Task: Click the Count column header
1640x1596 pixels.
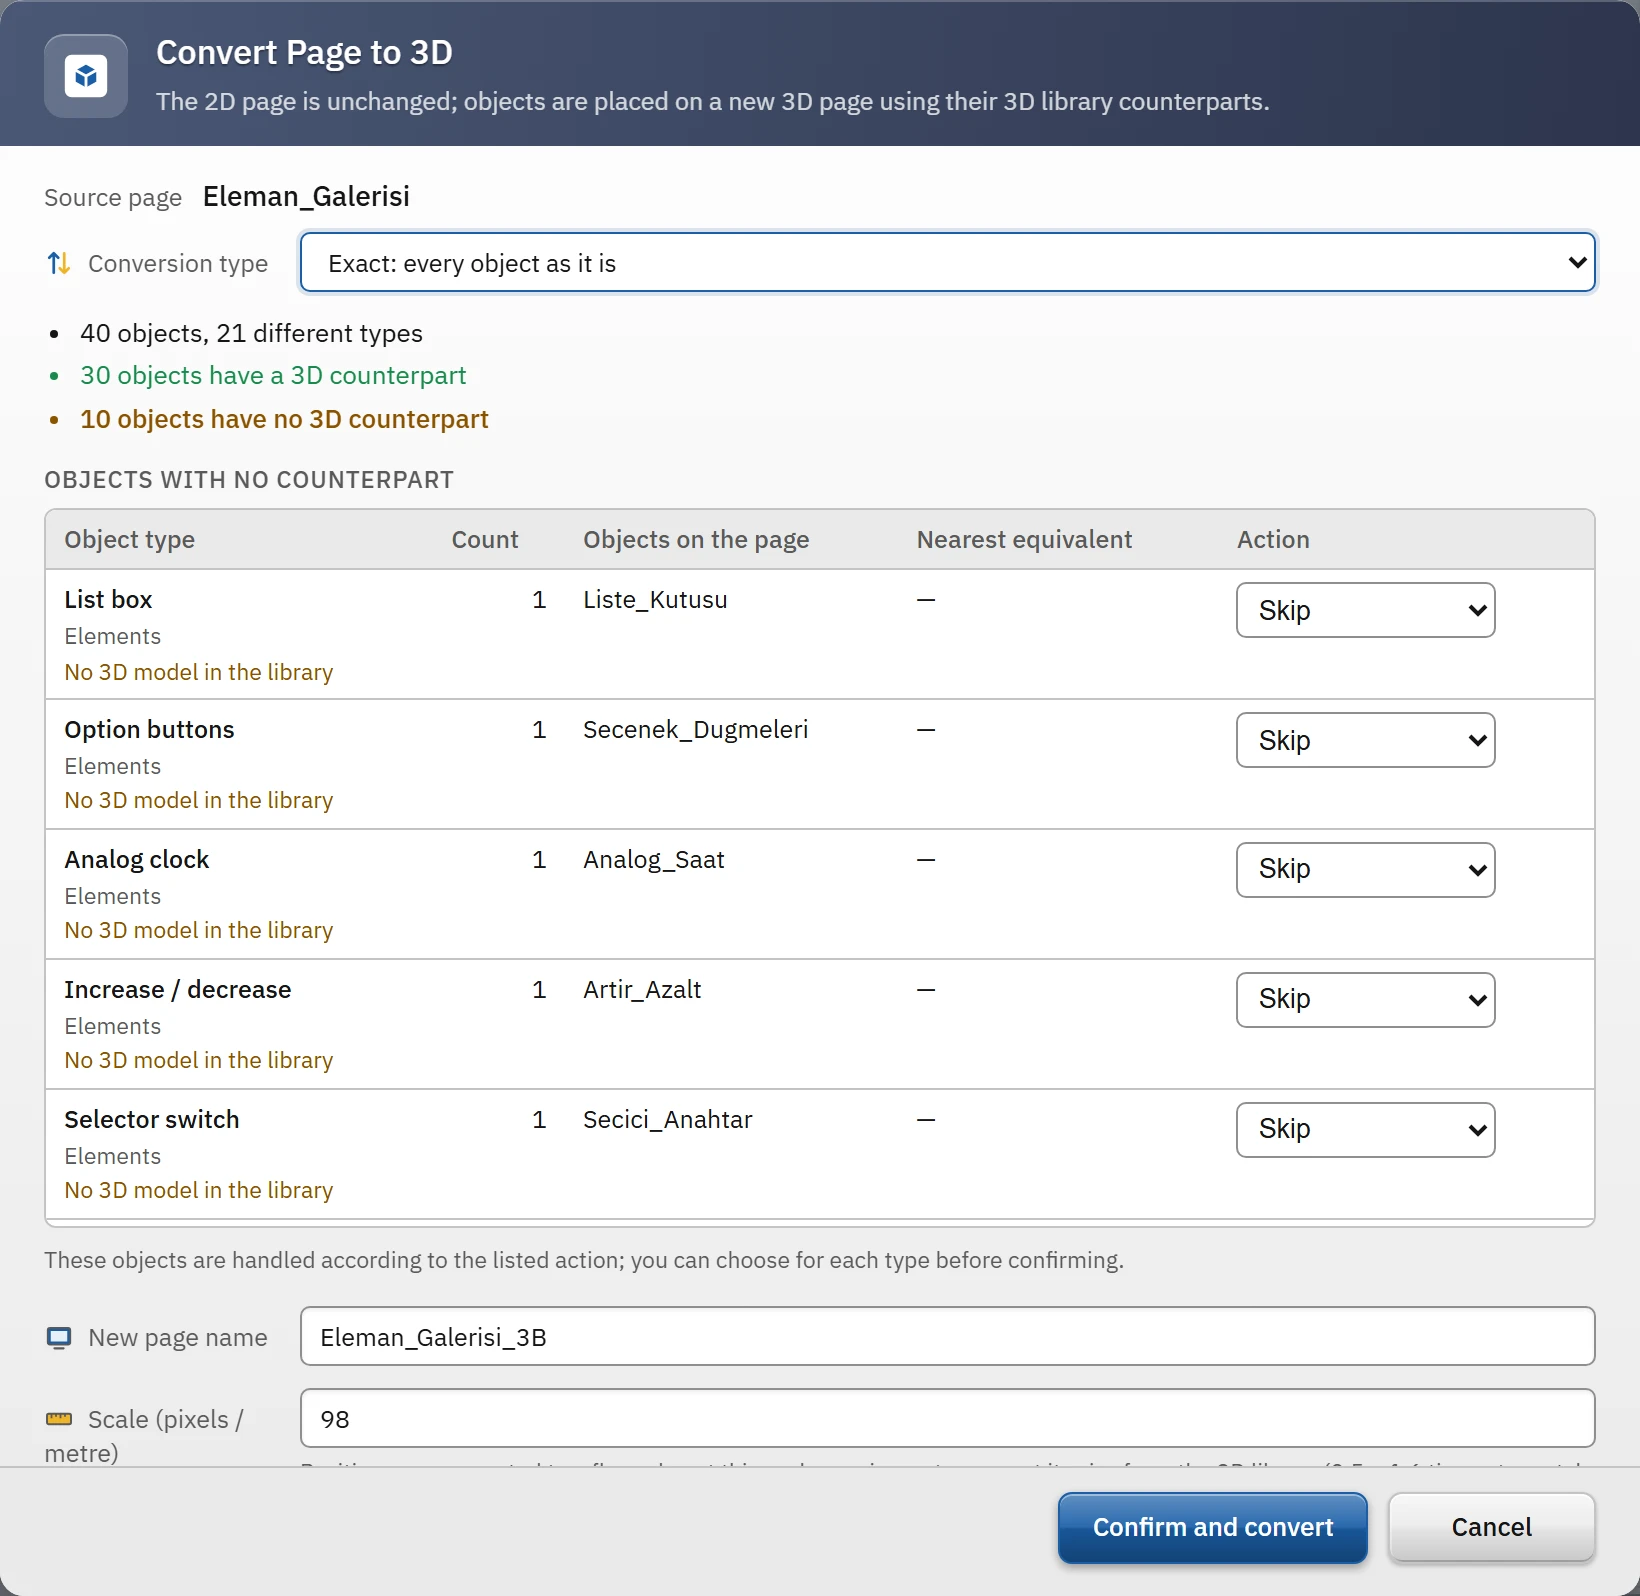Action: 485,540
